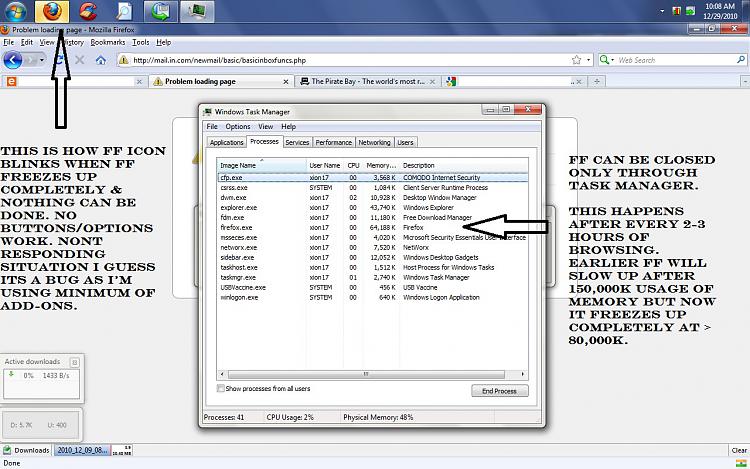The height and width of the screenshot is (469, 750).
Task: Select the winlogon.exe process row
Action: (373, 297)
